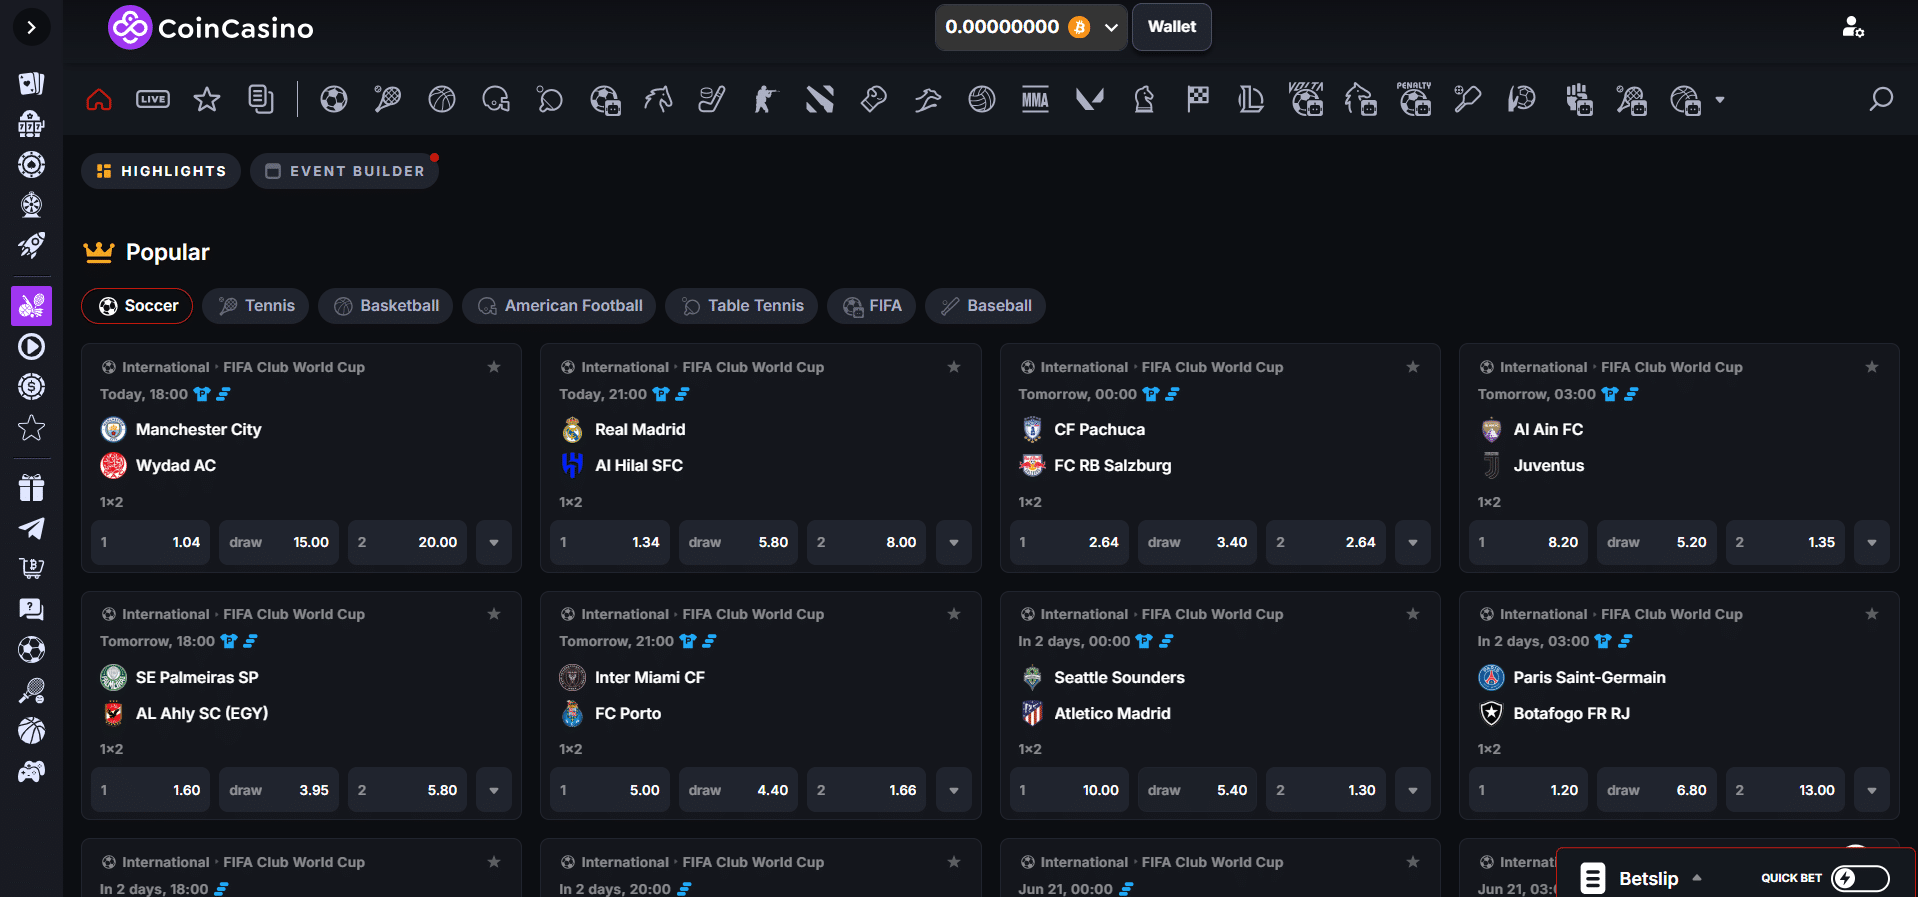Switch to the Tennis tab
This screenshot has width=1918, height=897.
point(256,306)
